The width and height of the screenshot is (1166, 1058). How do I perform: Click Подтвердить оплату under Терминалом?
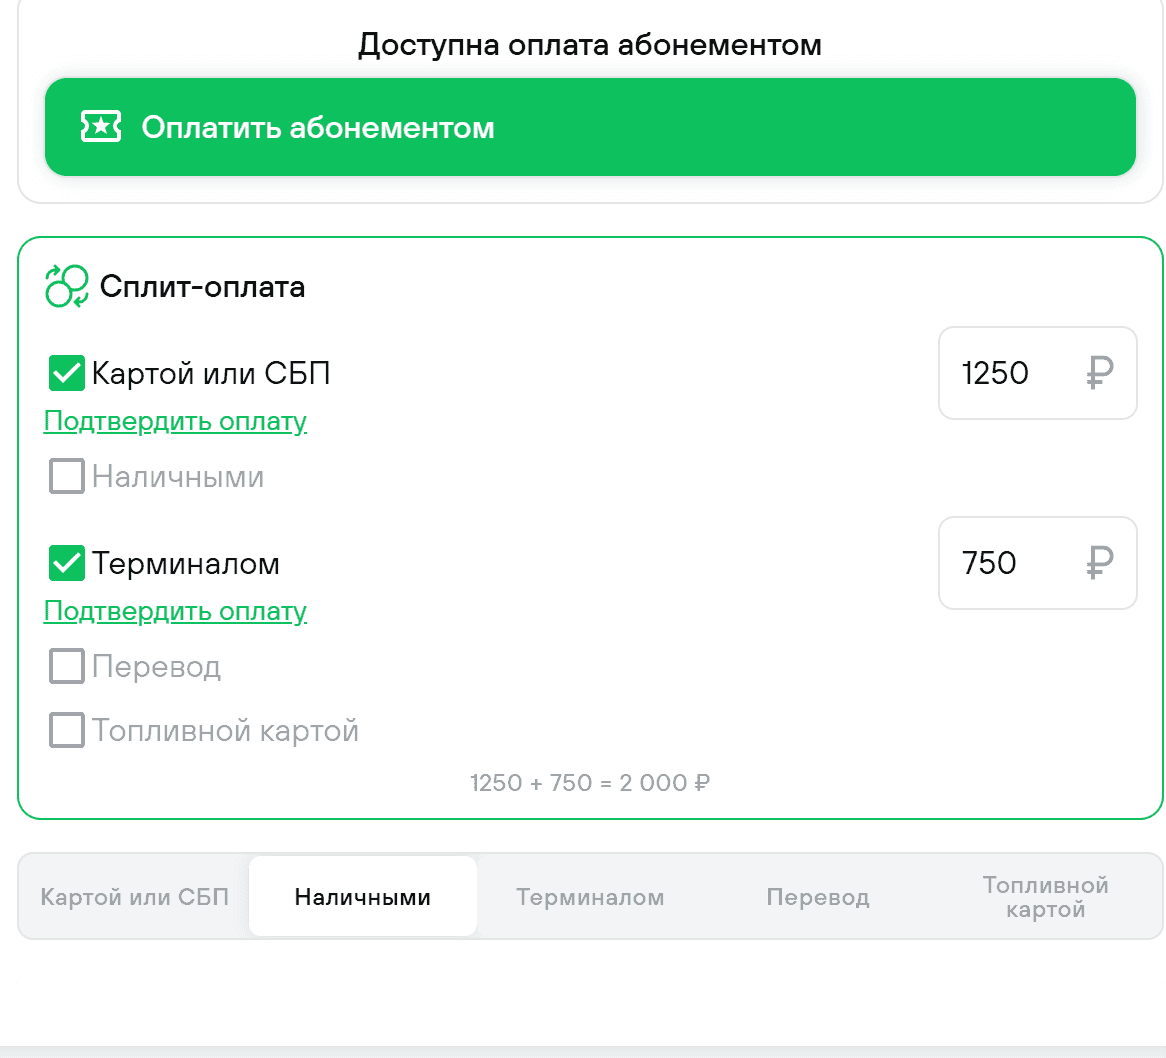[x=175, y=611]
